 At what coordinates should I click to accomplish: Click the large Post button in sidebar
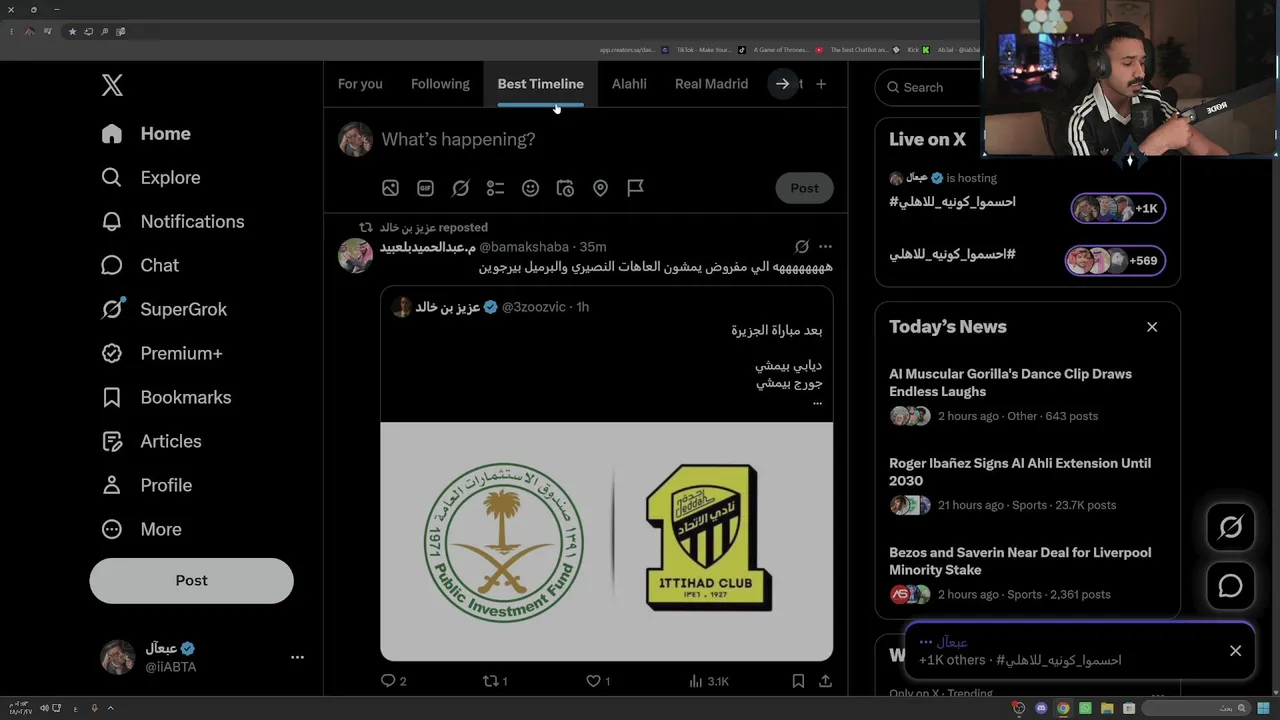pyautogui.click(x=191, y=581)
